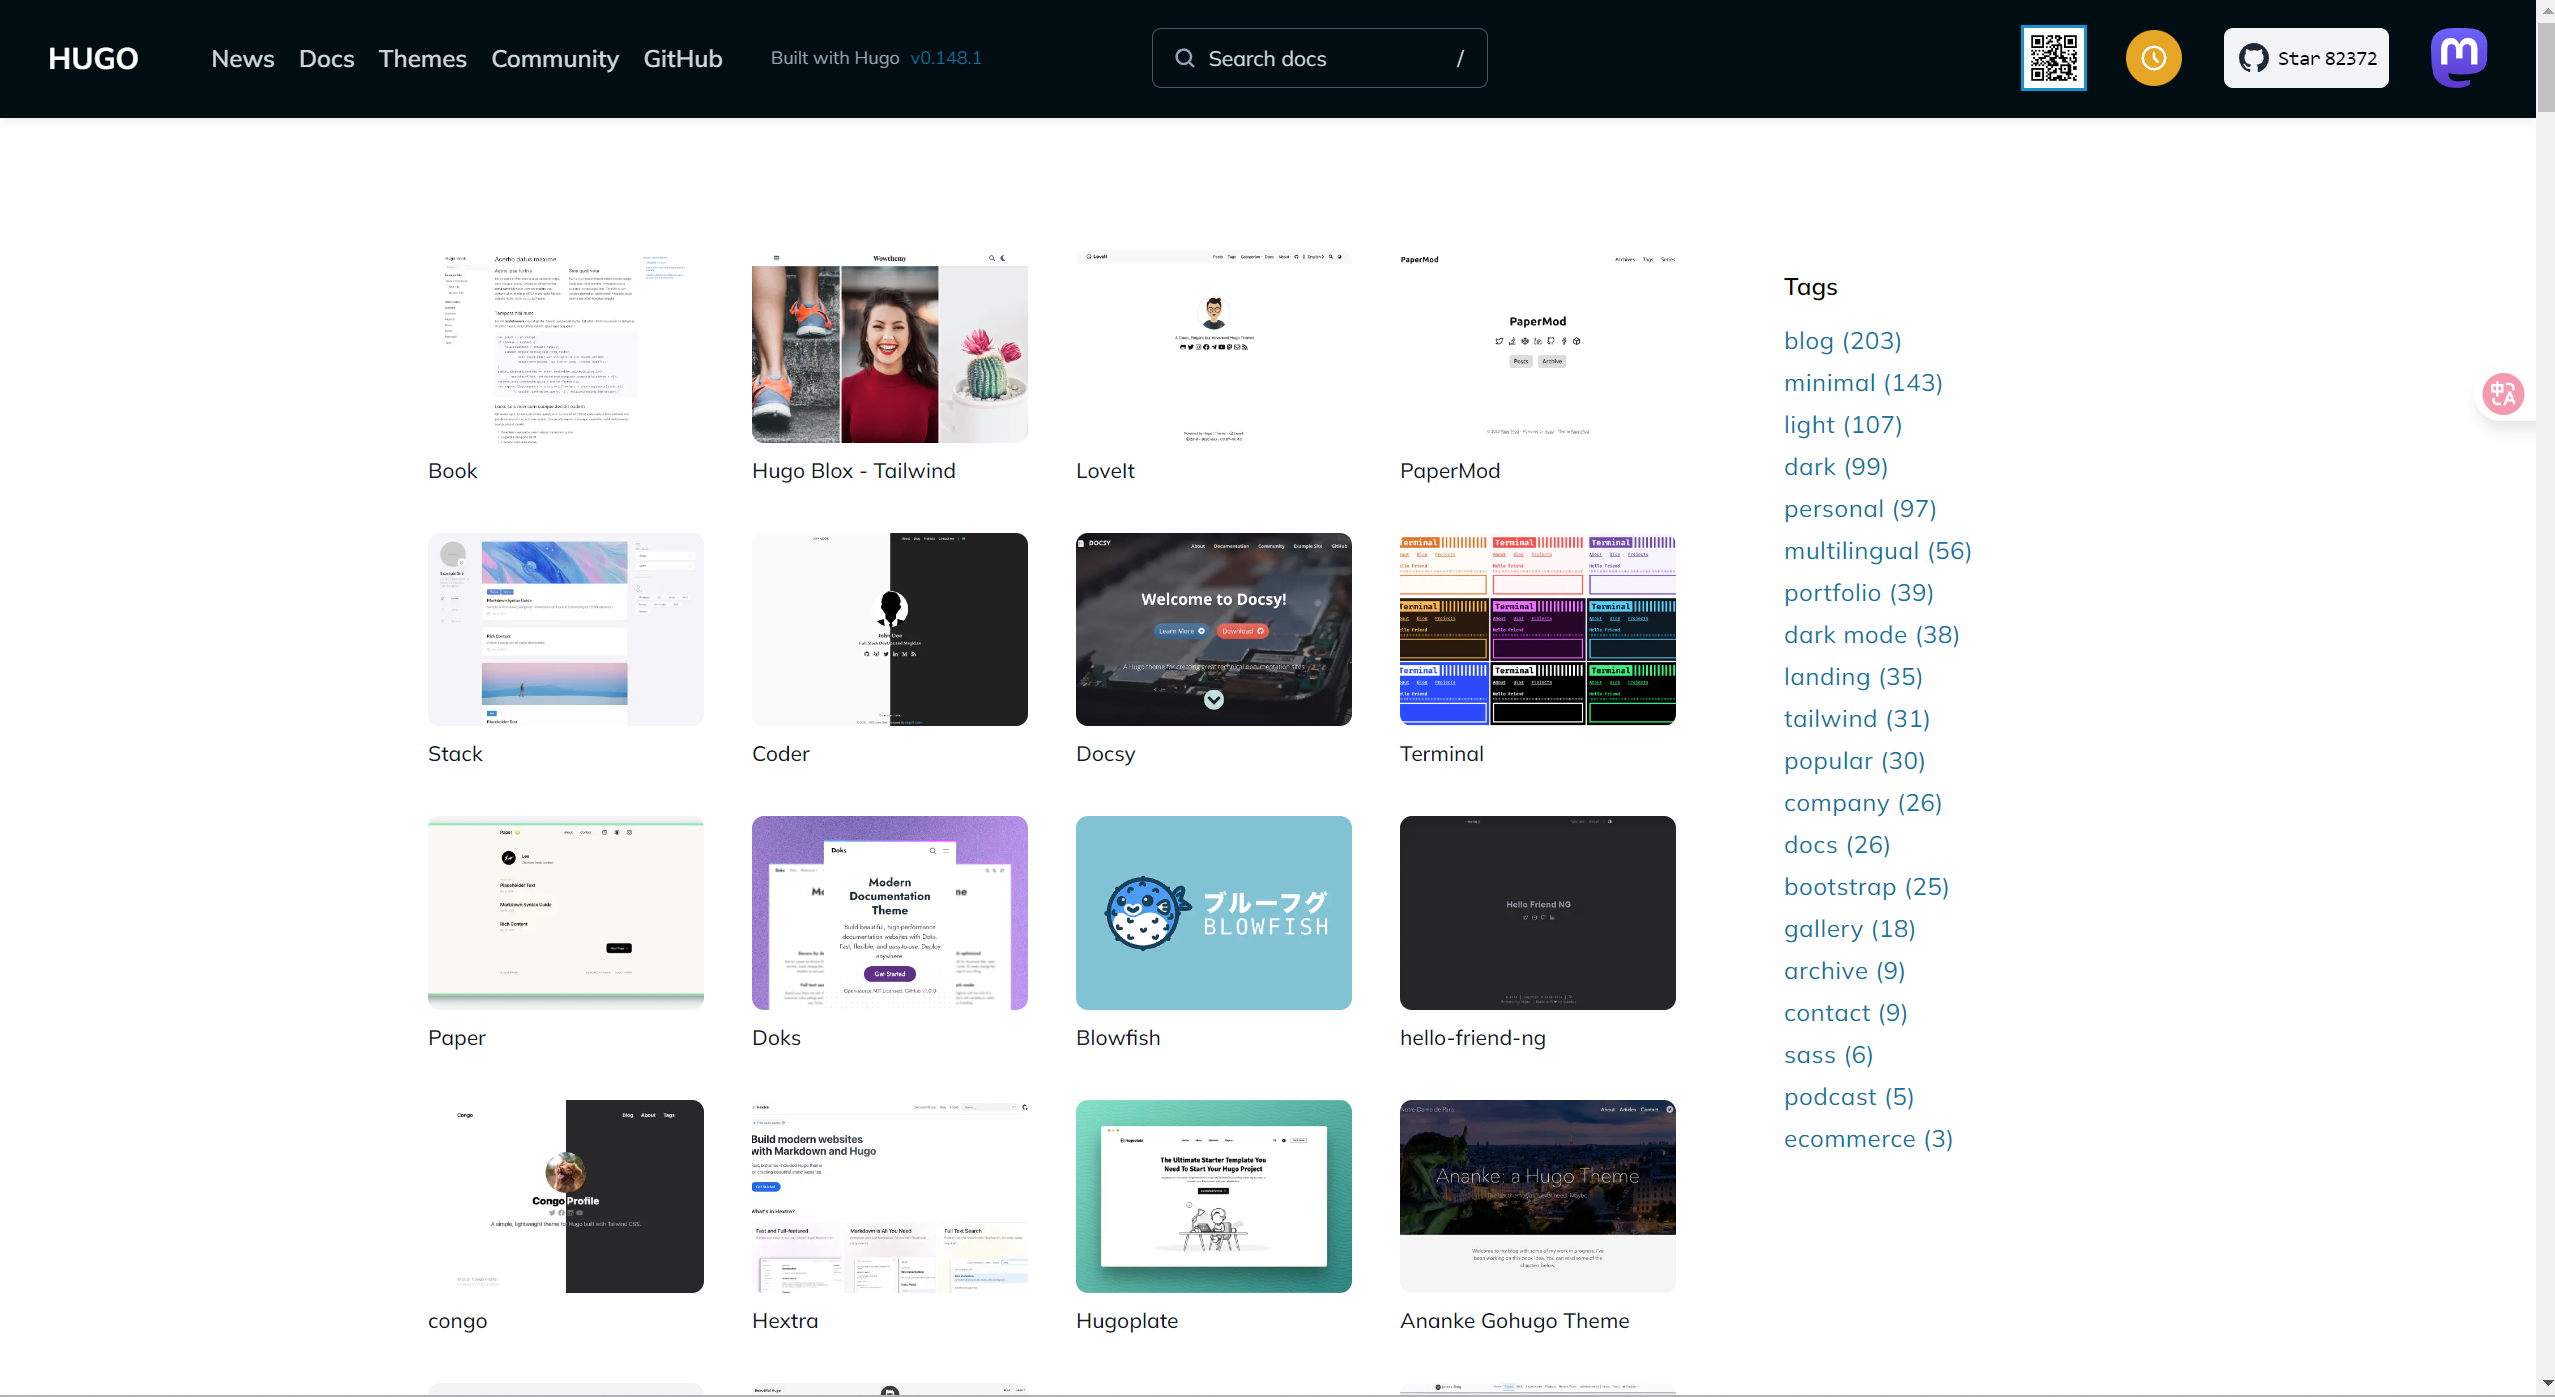This screenshot has height=1397, width=2555.
Task: Open the Mastodon logo link
Action: (x=2459, y=58)
